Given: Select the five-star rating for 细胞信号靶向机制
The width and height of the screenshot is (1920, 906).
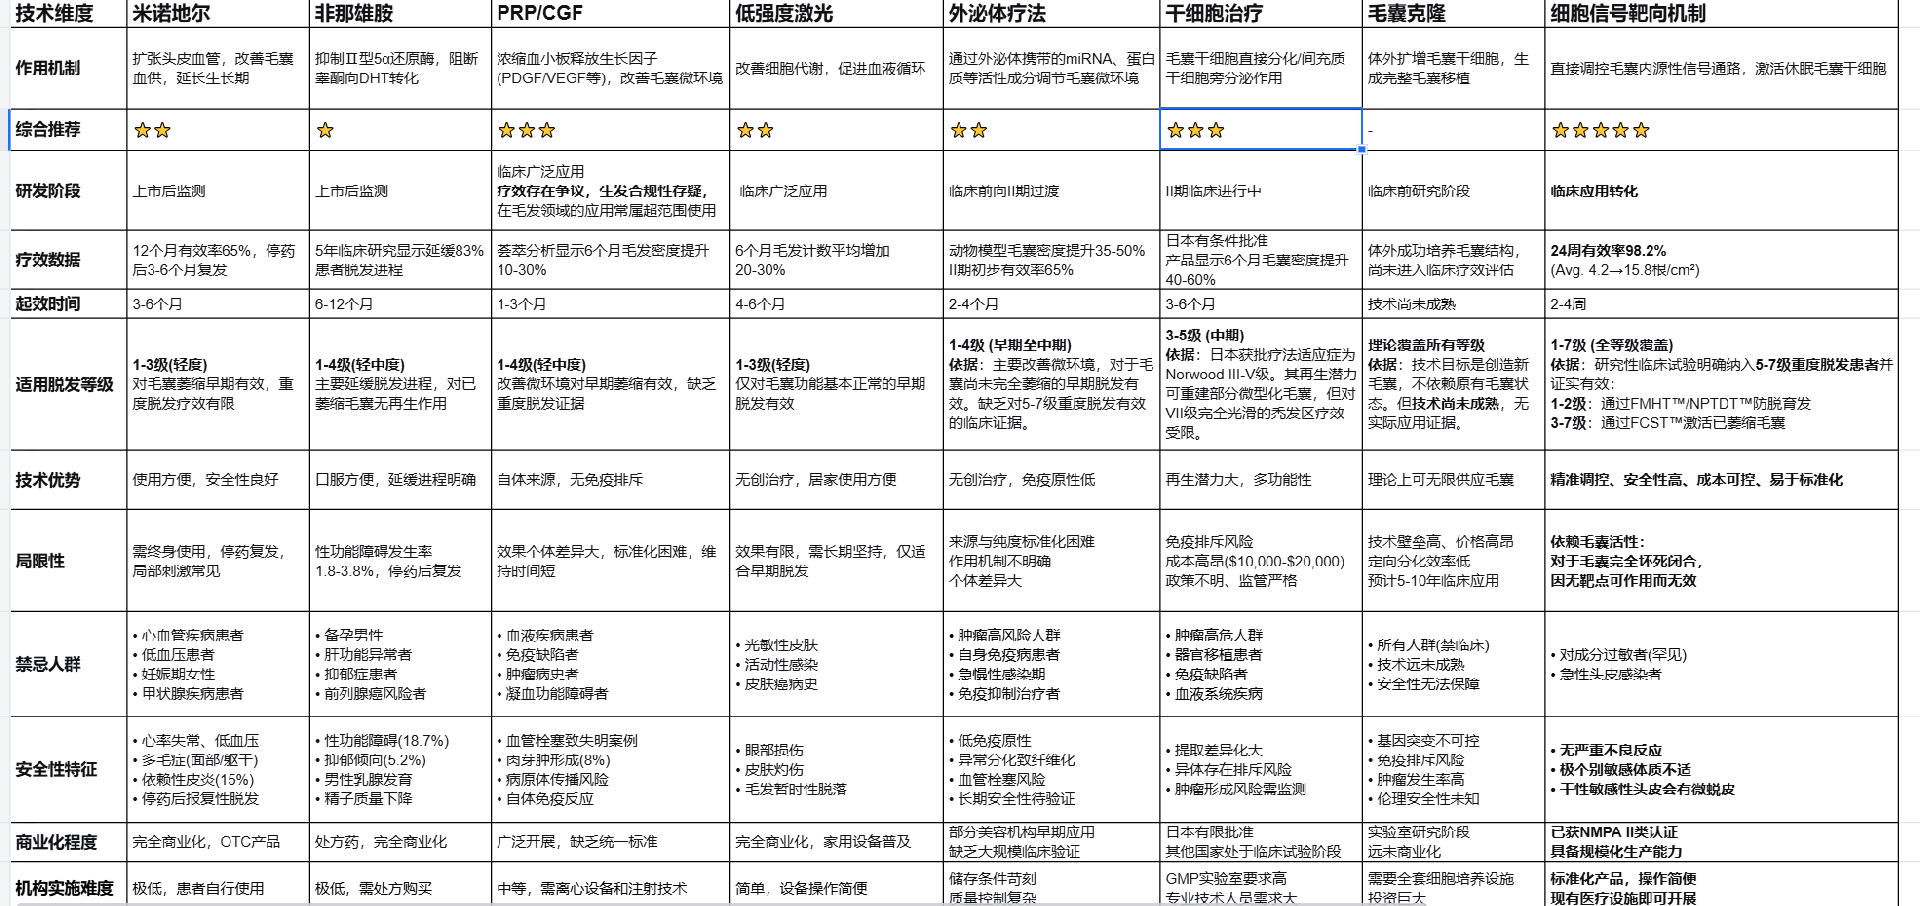Looking at the screenshot, I should pos(1599,130).
